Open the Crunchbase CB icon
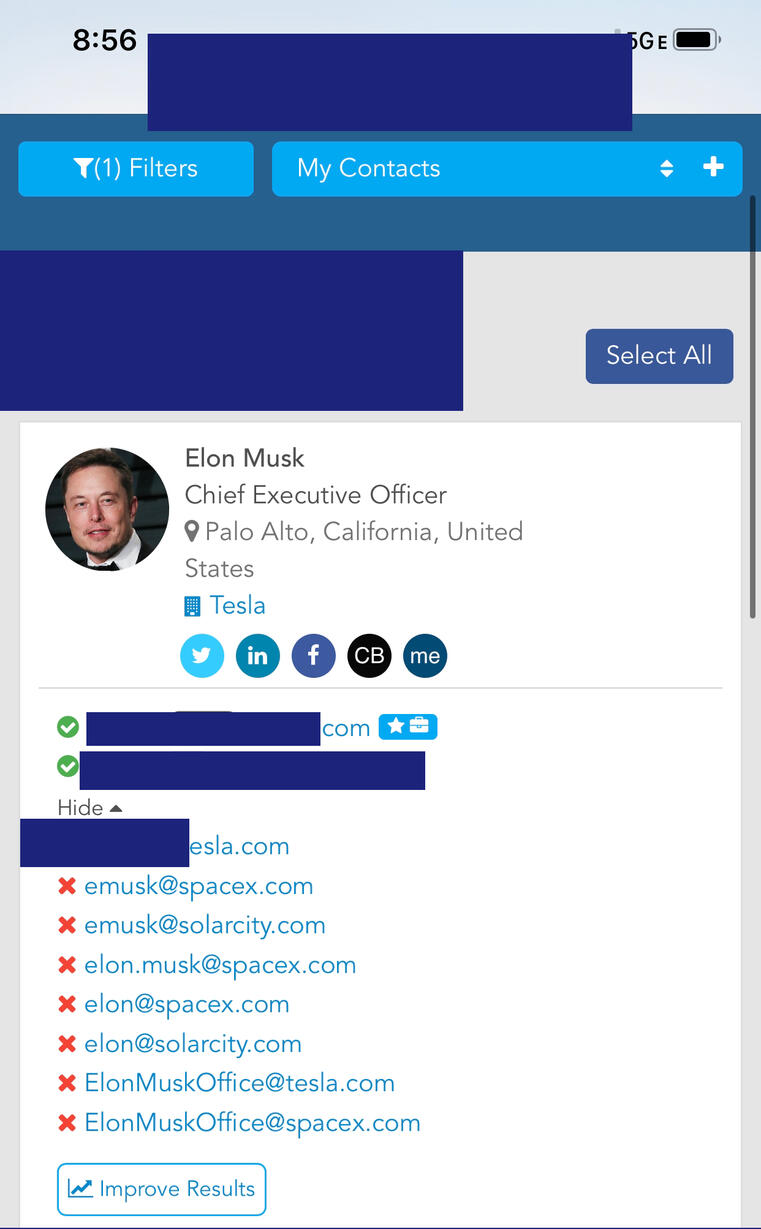The image size is (761, 1229). pyautogui.click(x=369, y=656)
